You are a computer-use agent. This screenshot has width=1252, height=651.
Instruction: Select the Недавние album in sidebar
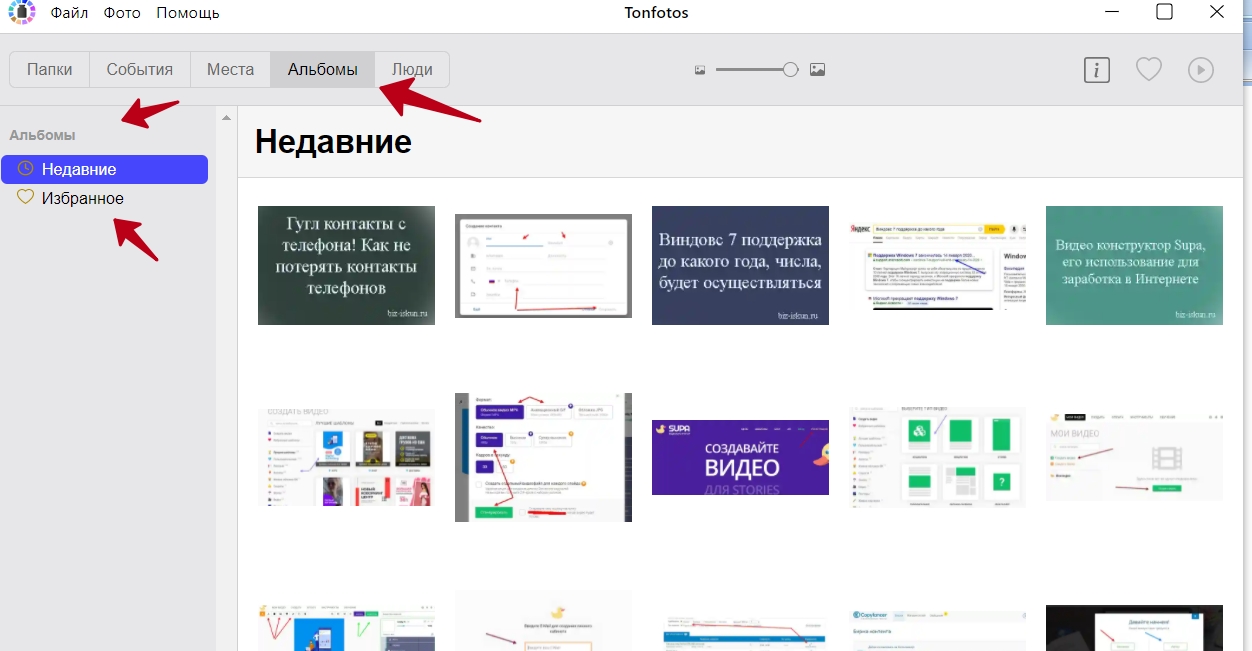(x=105, y=170)
